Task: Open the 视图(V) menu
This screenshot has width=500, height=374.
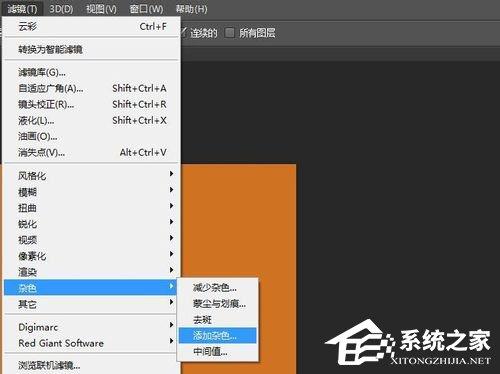Action: tap(101, 8)
